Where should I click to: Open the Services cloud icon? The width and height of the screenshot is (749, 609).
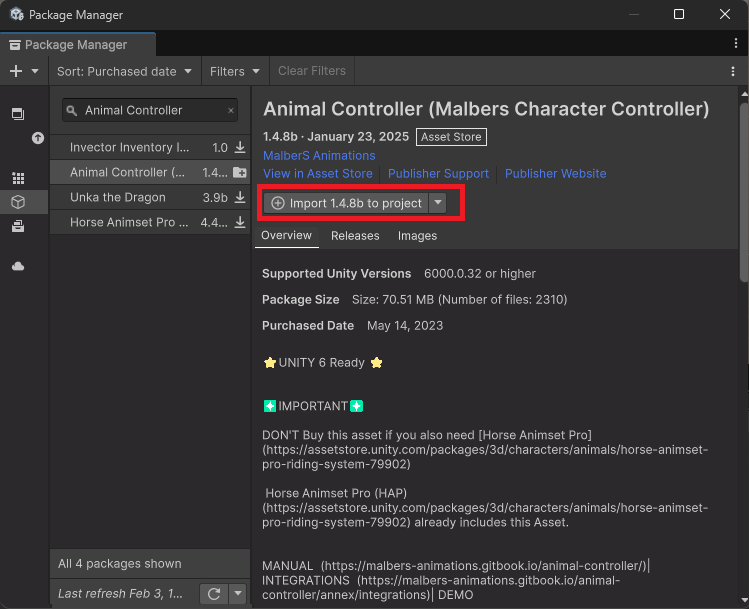tap(18, 266)
